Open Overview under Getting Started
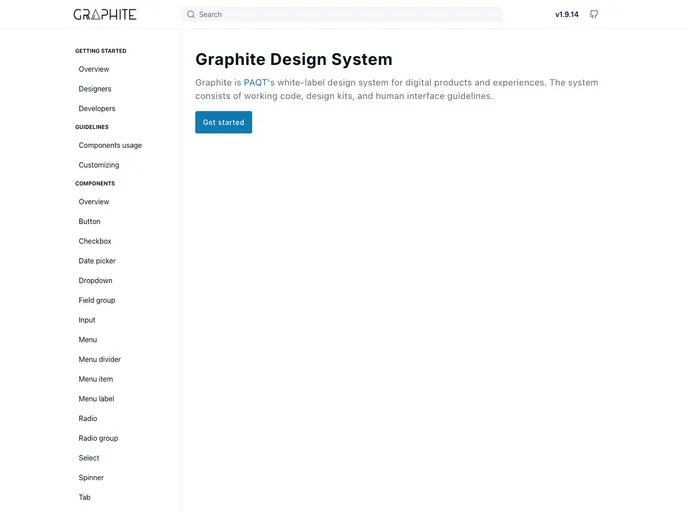 pyautogui.click(x=94, y=69)
